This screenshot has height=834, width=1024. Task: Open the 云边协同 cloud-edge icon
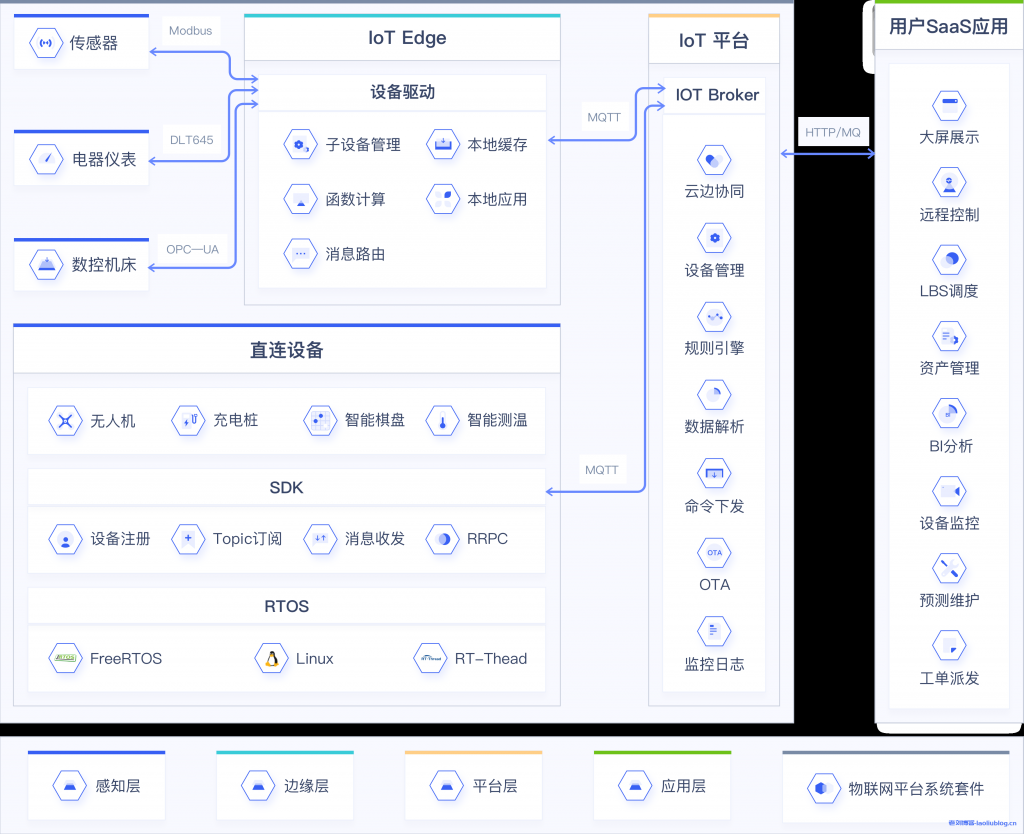tap(713, 158)
